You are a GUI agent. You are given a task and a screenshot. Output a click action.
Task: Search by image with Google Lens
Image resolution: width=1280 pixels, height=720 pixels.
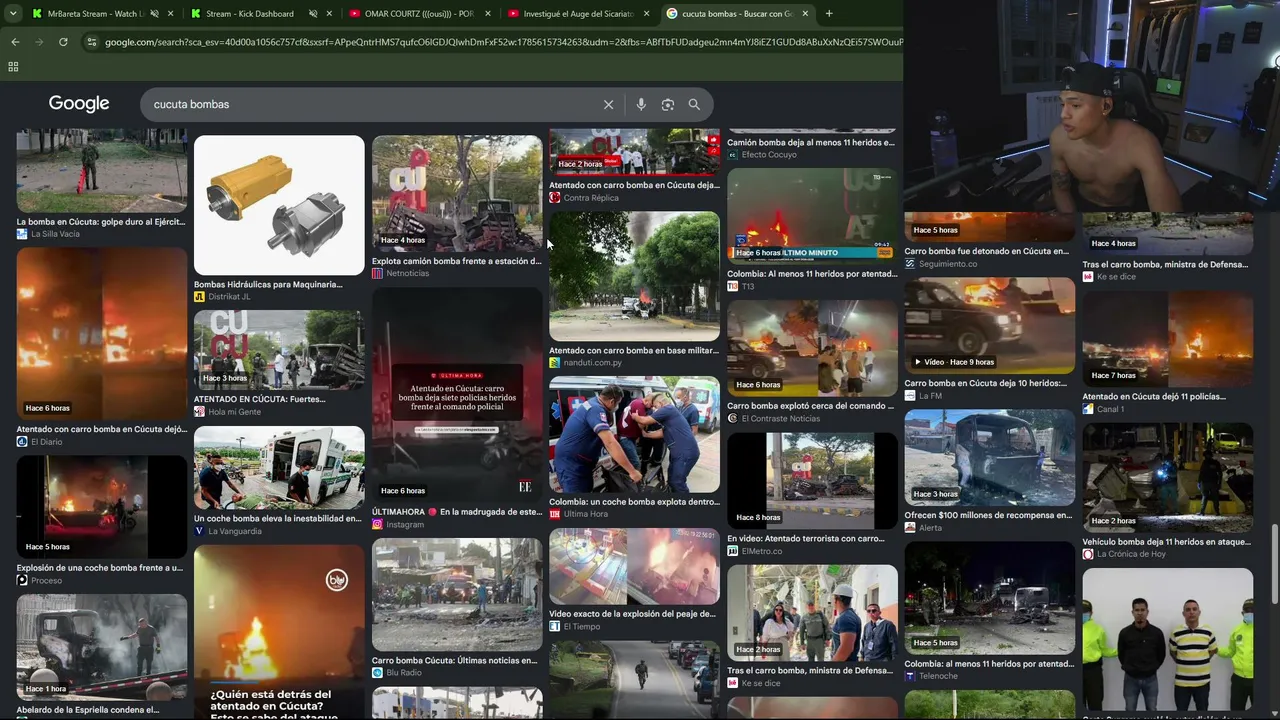coord(667,104)
